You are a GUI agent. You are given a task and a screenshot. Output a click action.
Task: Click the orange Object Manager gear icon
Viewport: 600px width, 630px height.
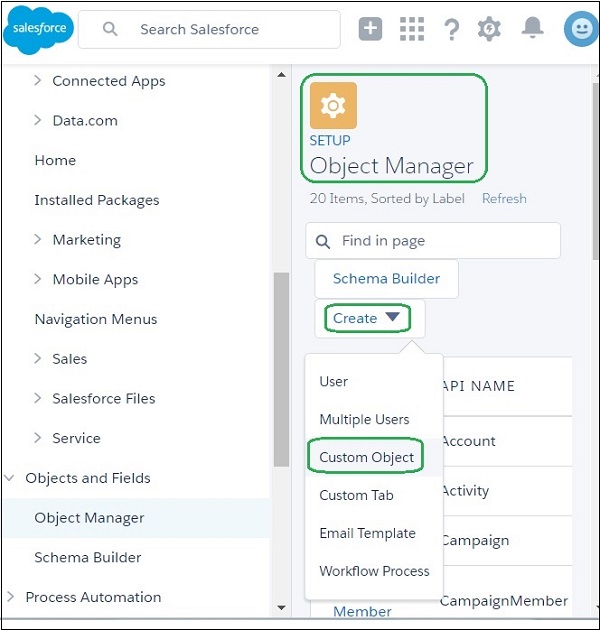(333, 105)
